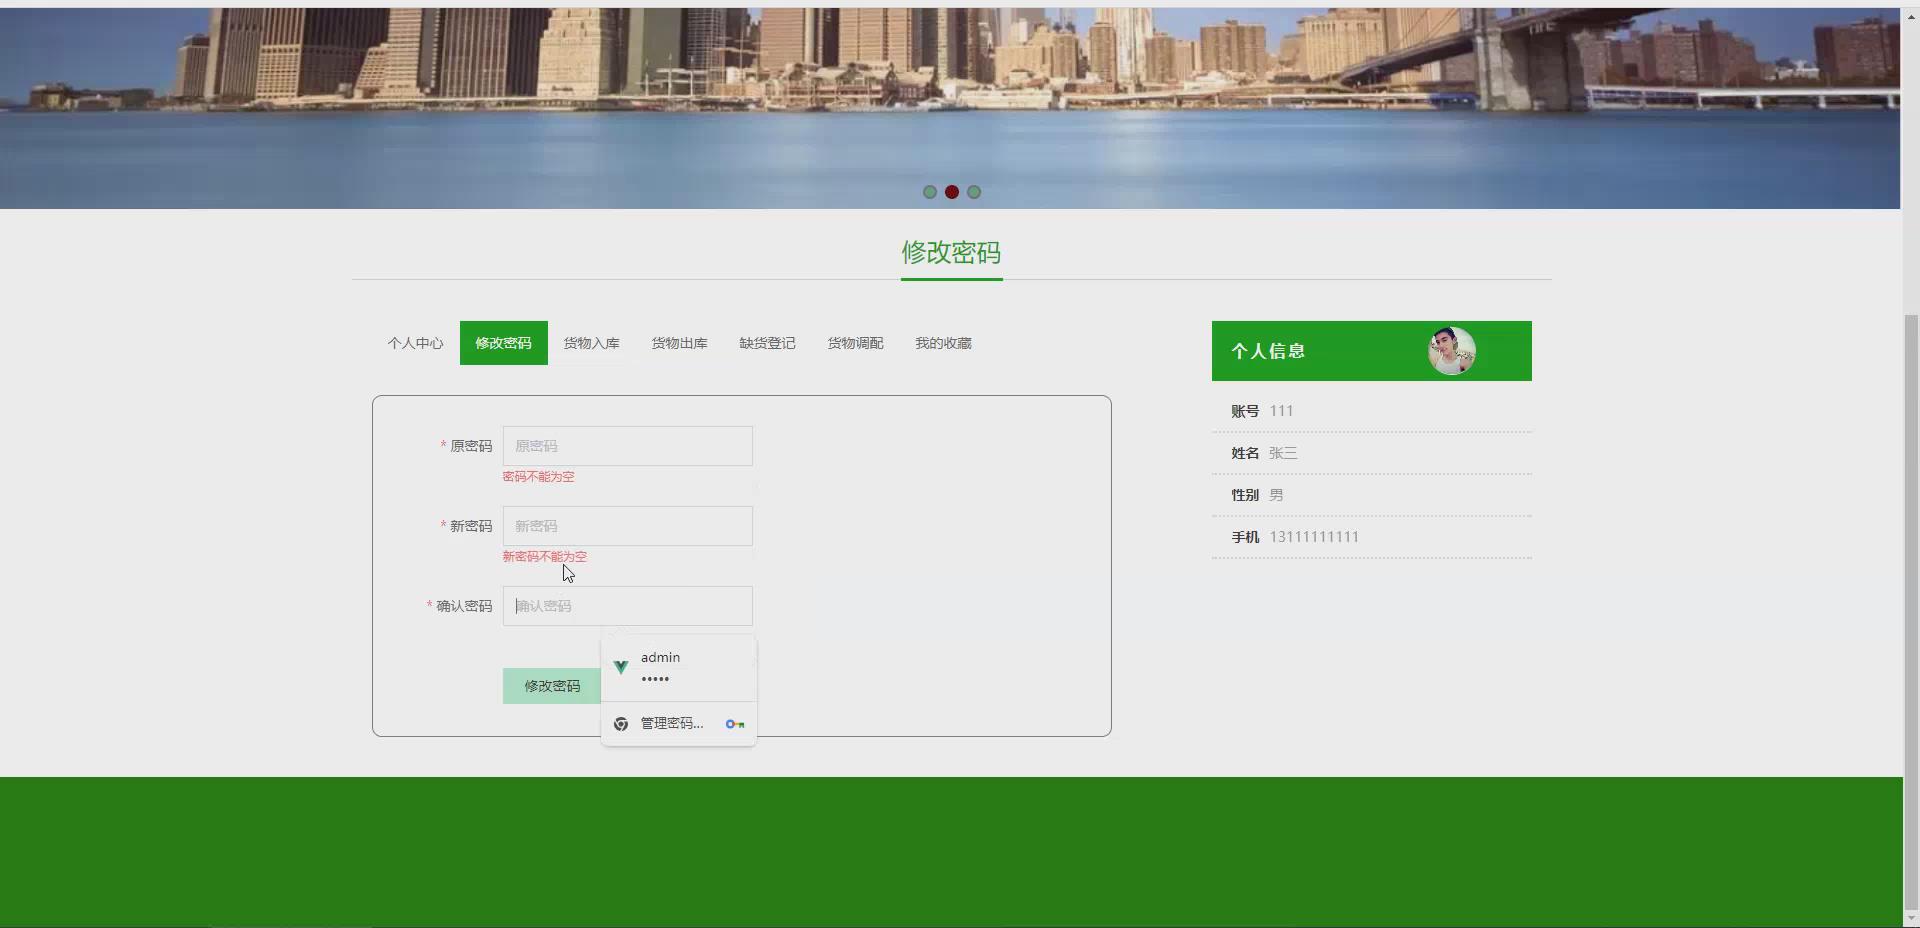Switch to the 缺货登记 tab

[766, 342]
